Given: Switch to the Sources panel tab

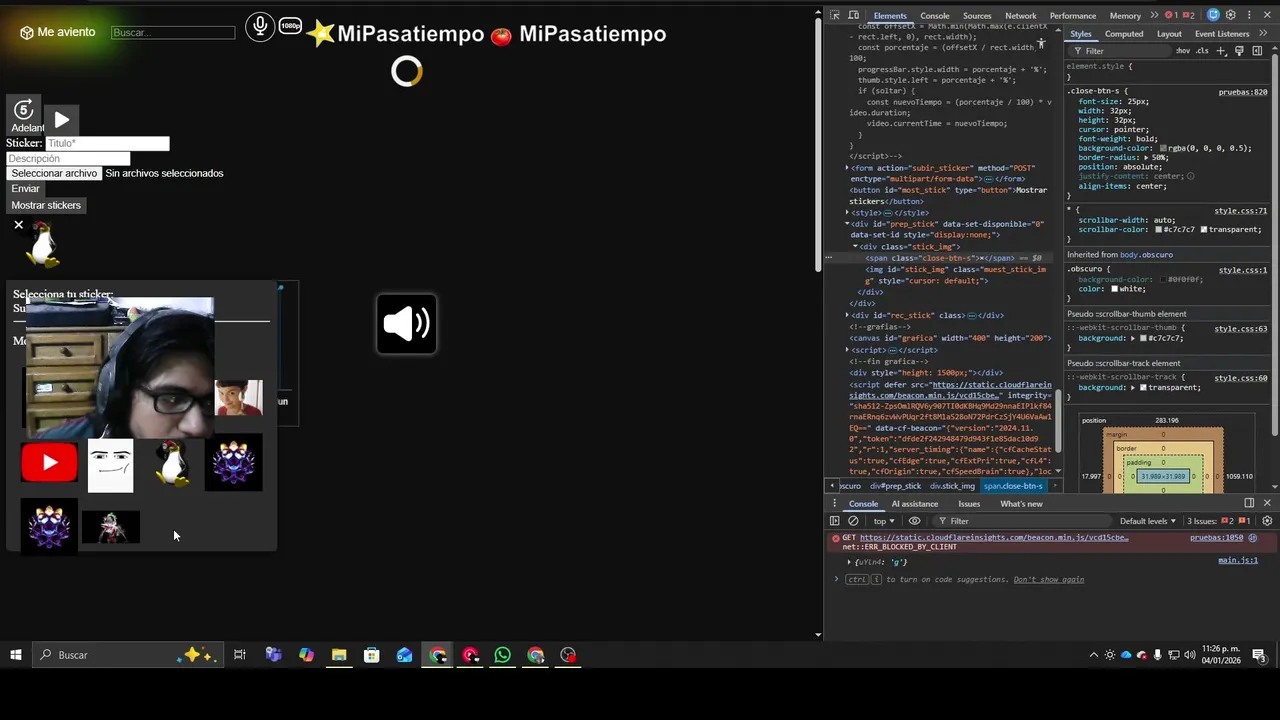Looking at the screenshot, I should (977, 16).
